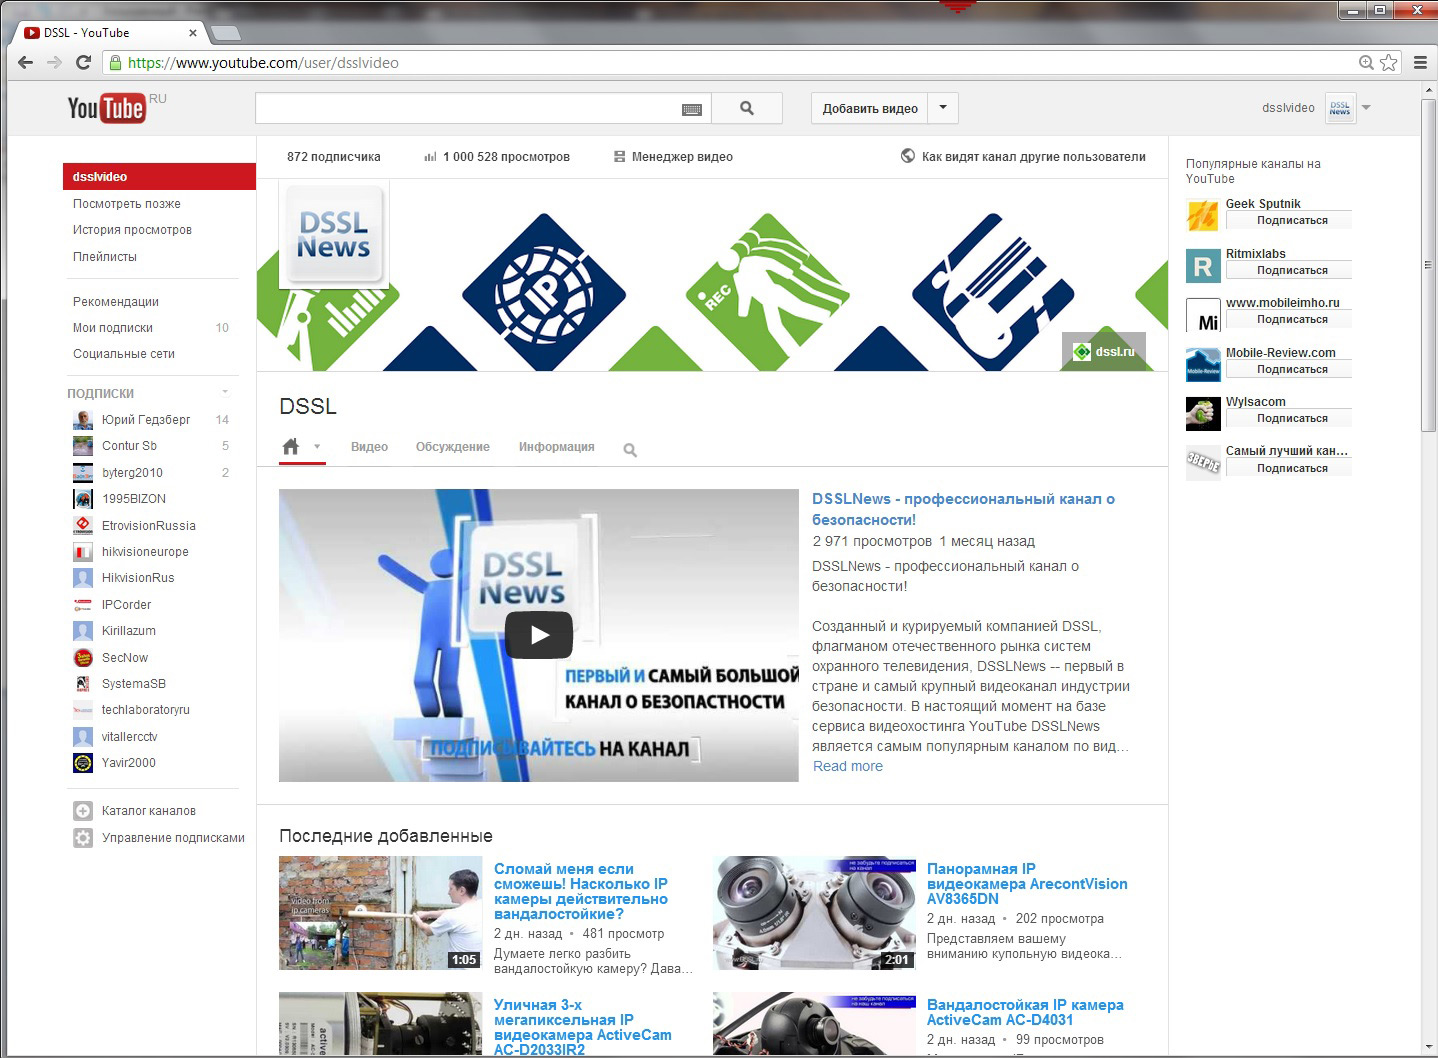The image size is (1438, 1058).
Task: Click the Добавить видео button
Action: pyautogui.click(x=870, y=108)
